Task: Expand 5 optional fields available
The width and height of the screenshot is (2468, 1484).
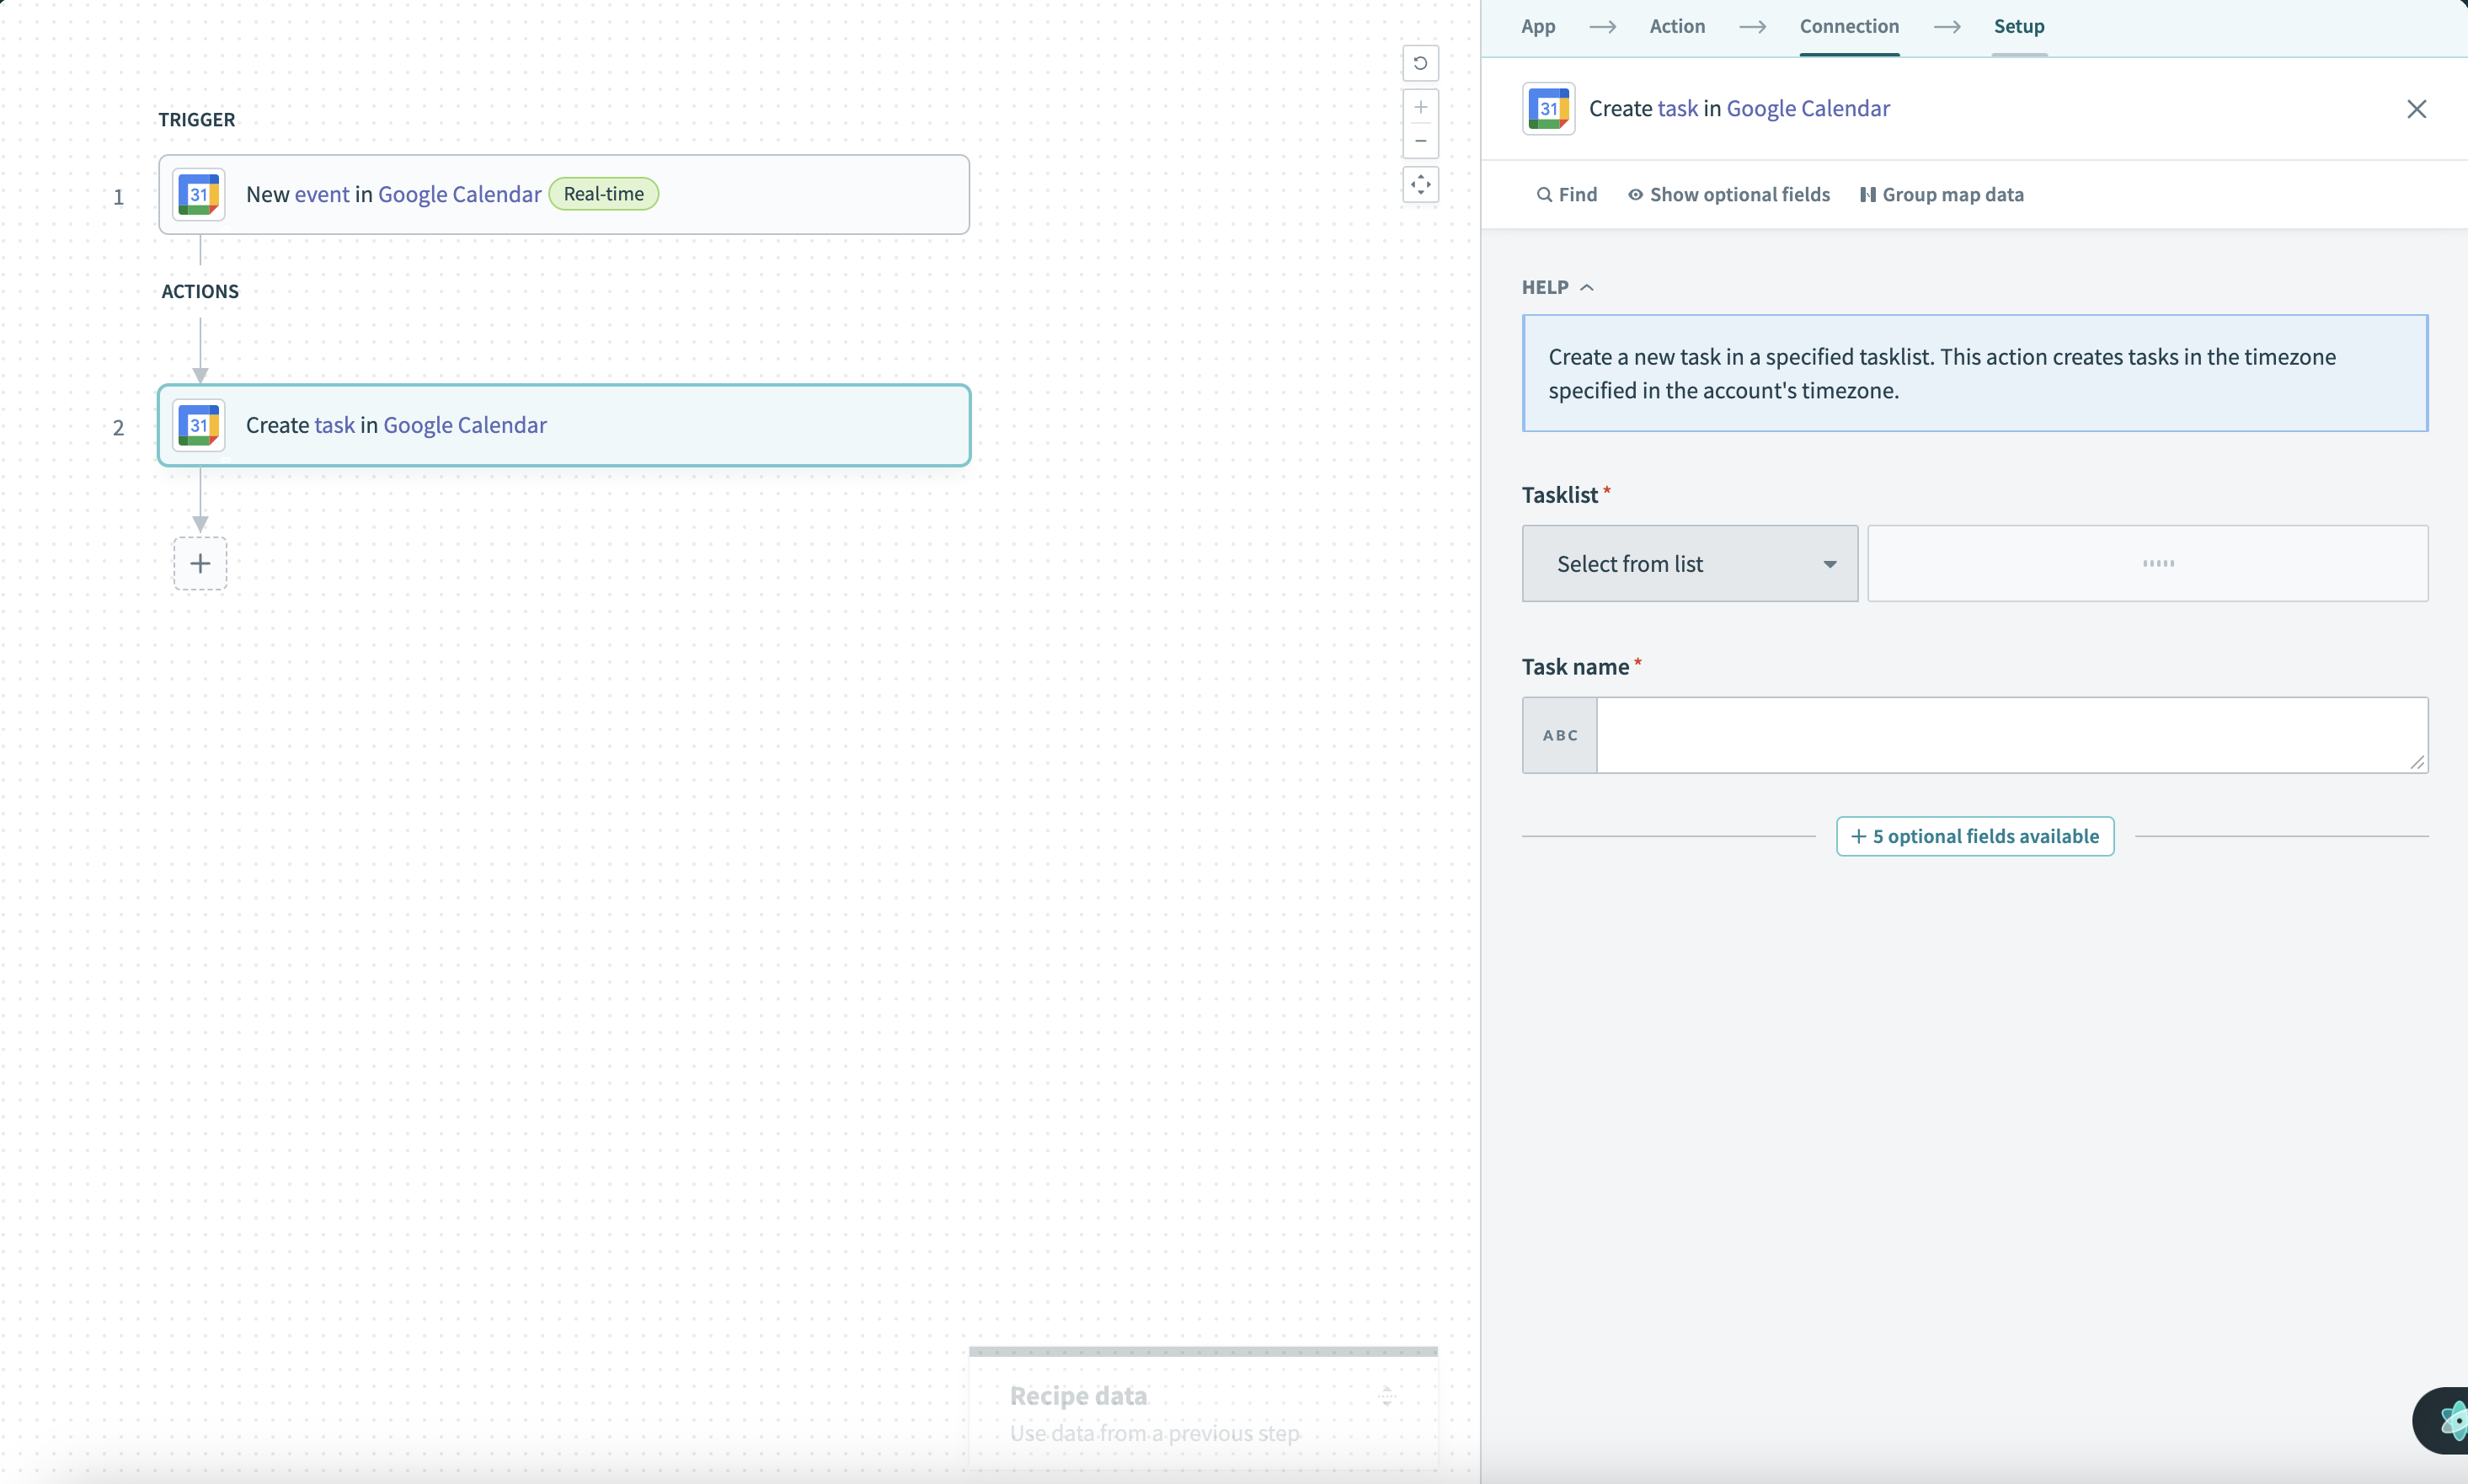Action: click(1974, 836)
